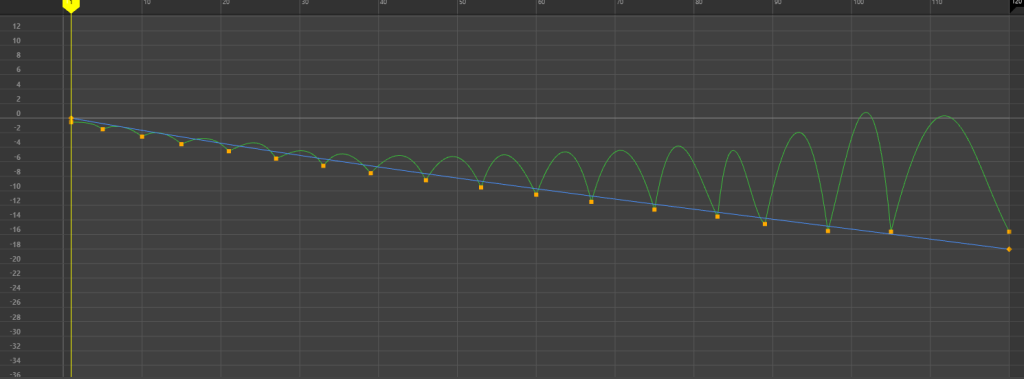Select the green keyframe near frame 75

click(654, 209)
